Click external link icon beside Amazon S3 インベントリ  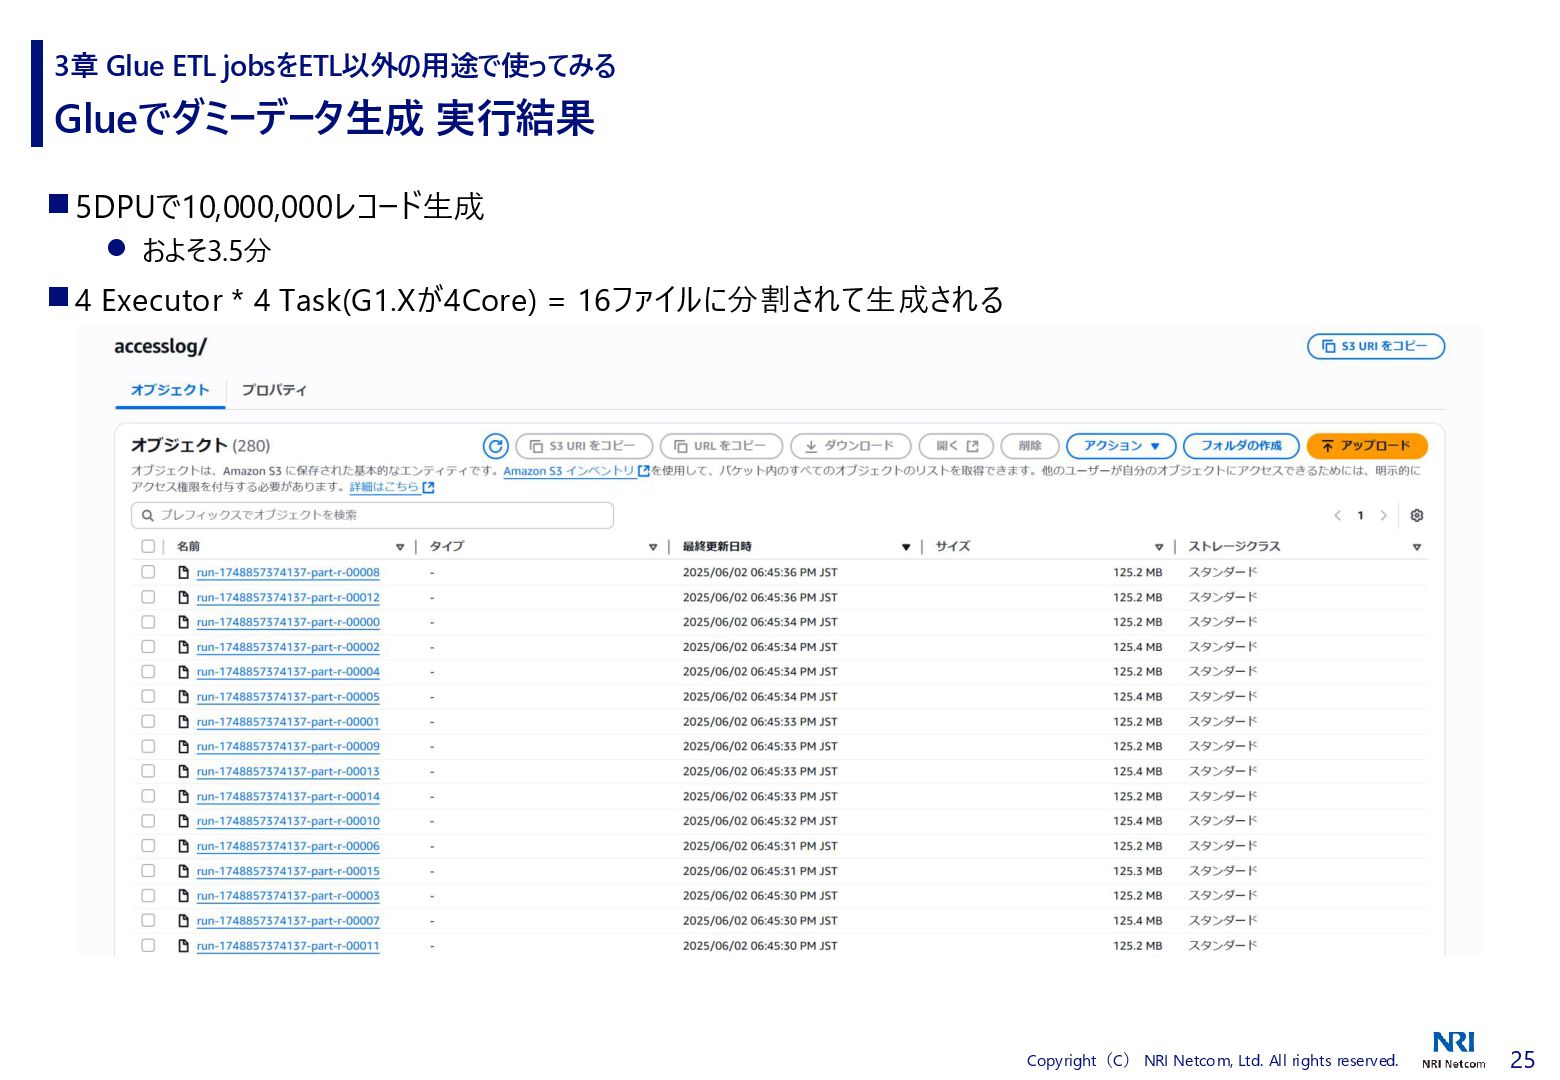click(644, 471)
